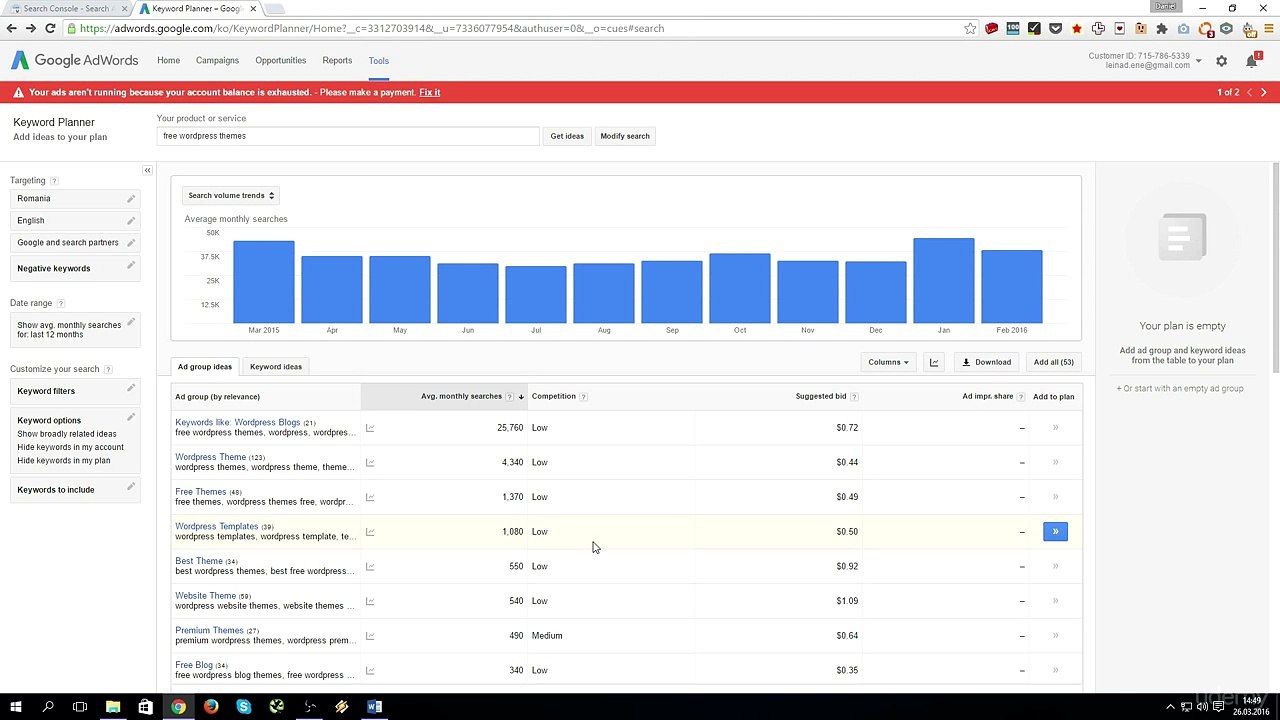
Task: Click Medium competition for Premium Themes
Action: pyautogui.click(x=547, y=636)
